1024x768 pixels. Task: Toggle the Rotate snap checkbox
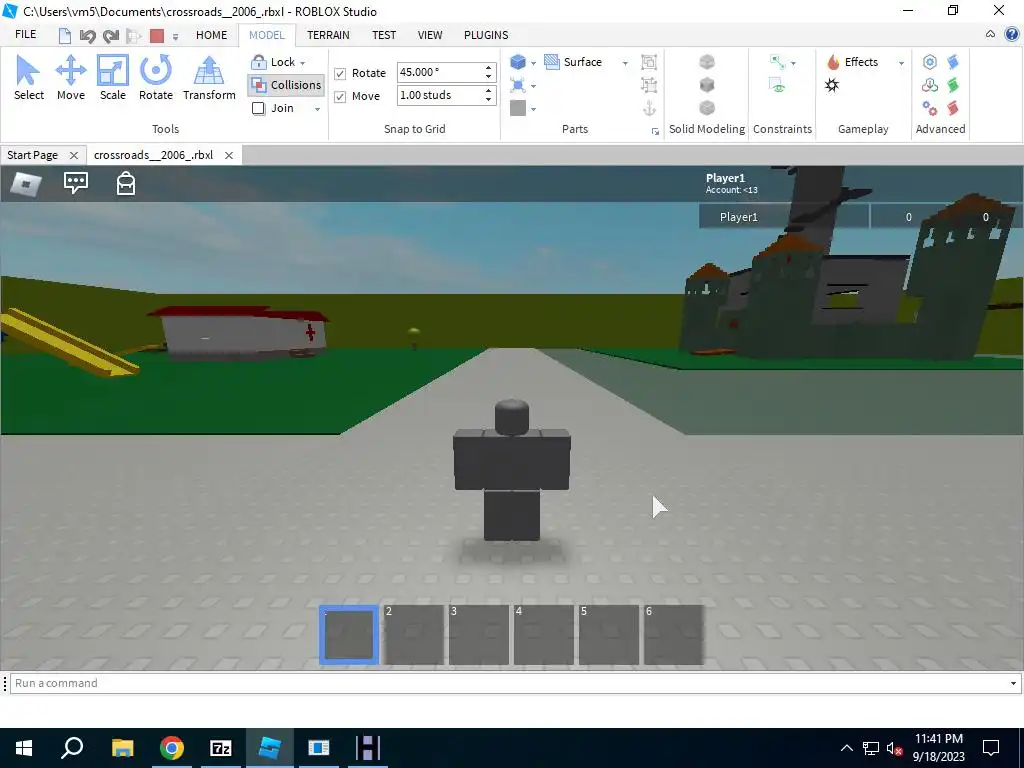pos(340,73)
